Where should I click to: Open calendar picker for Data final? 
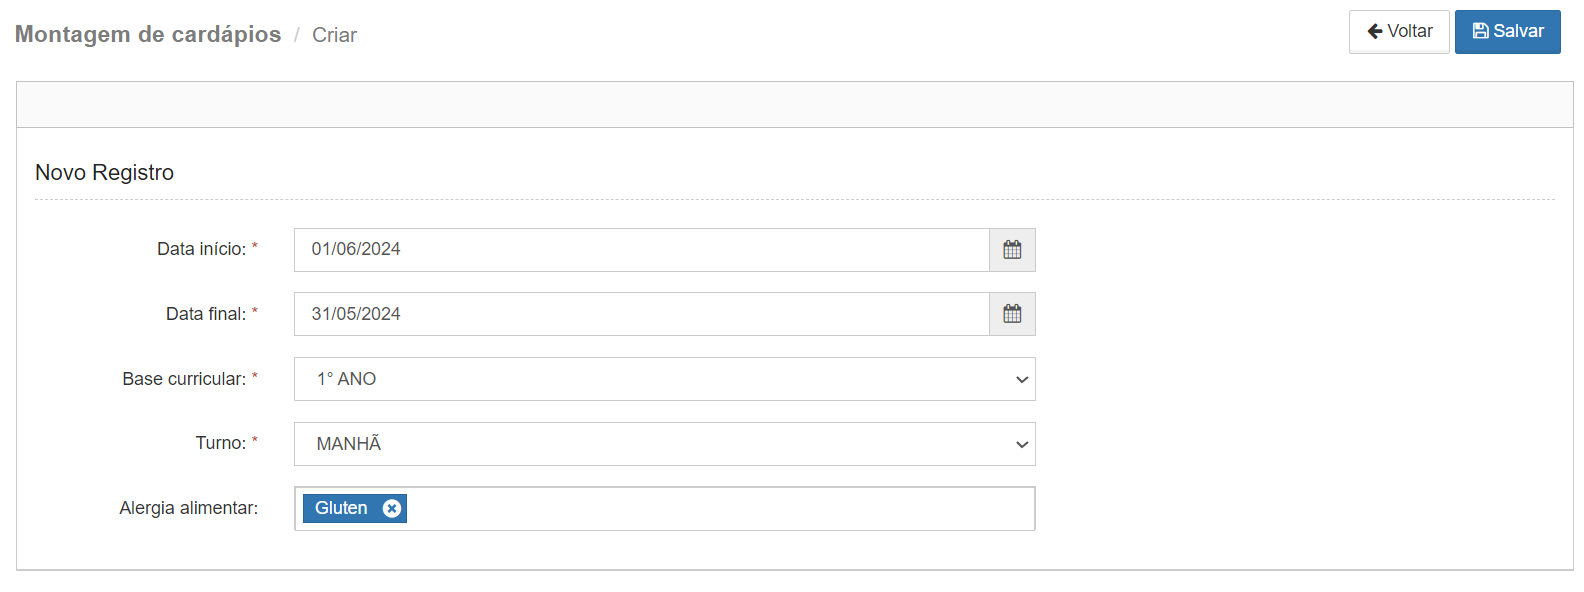[x=1012, y=314]
